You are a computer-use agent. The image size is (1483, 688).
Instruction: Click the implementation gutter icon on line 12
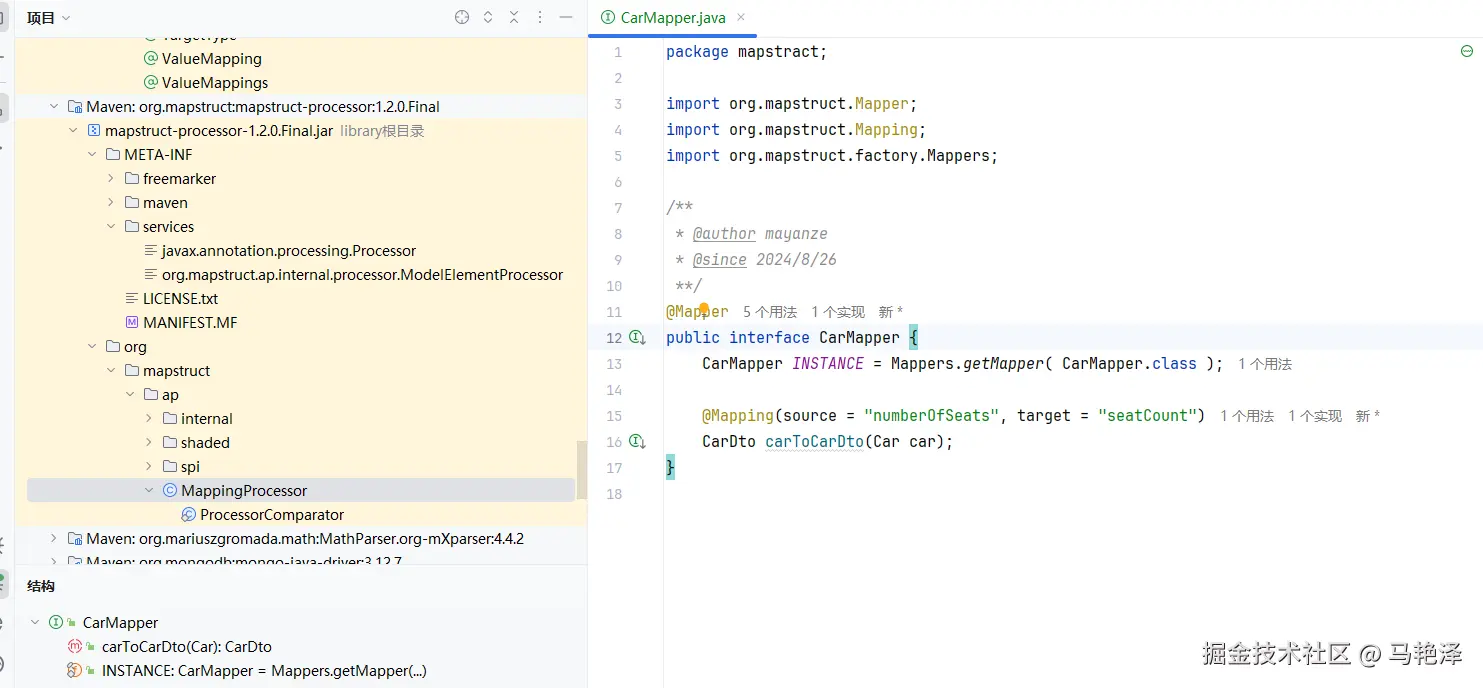click(x=637, y=338)
